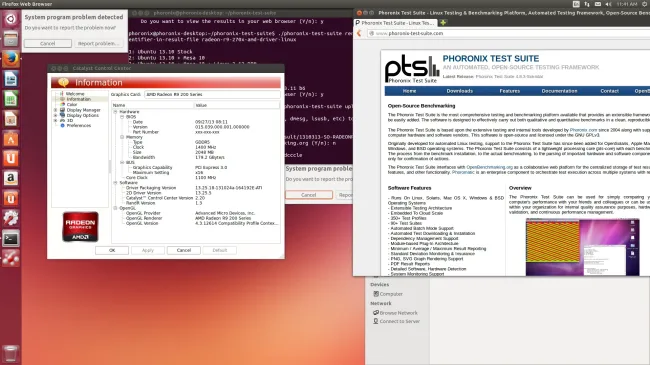Expand the 3D tree item
The height and width of the screenshot is (365, 650).
tap(56, 120)
